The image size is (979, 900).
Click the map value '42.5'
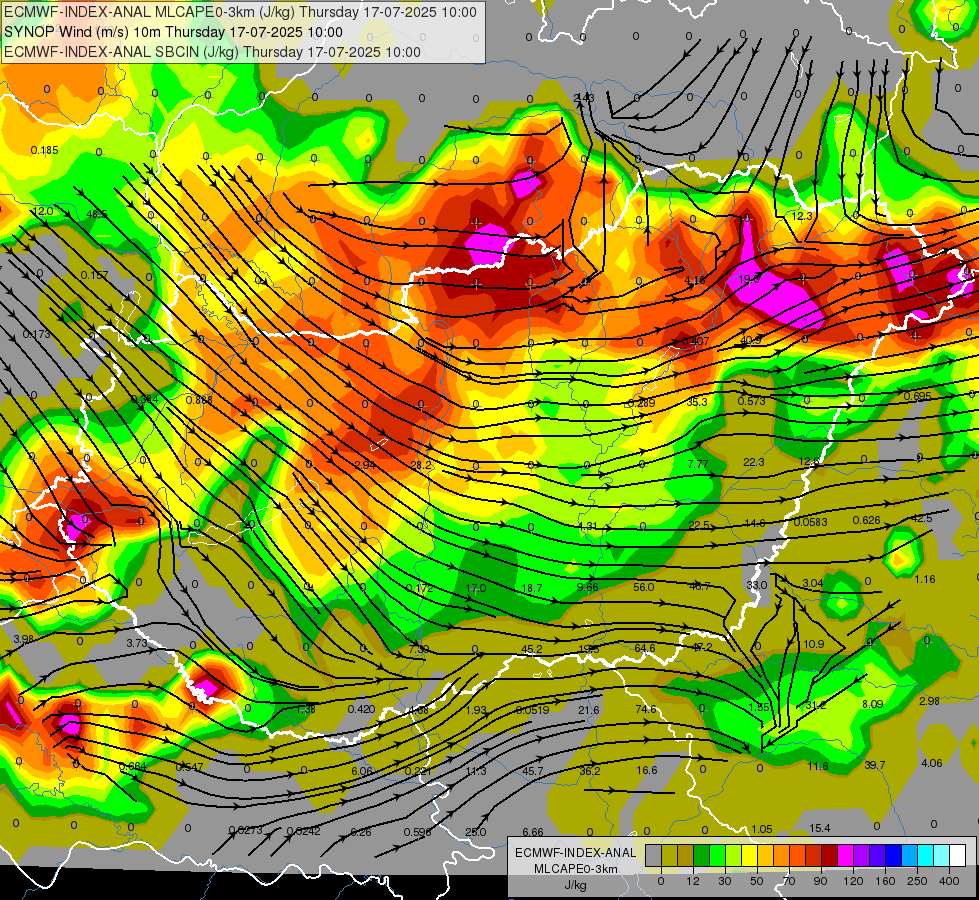click(922, 518)
